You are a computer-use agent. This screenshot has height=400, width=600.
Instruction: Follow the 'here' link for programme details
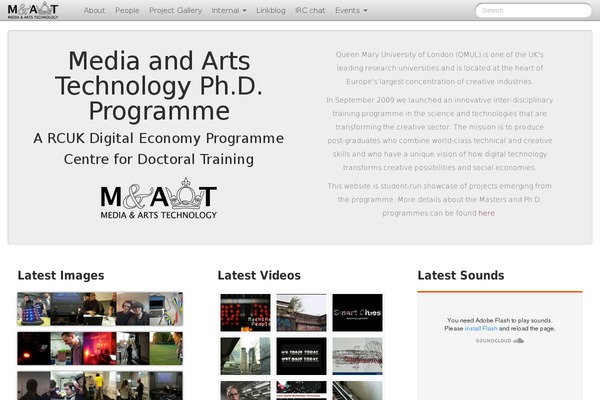(486, 213)
